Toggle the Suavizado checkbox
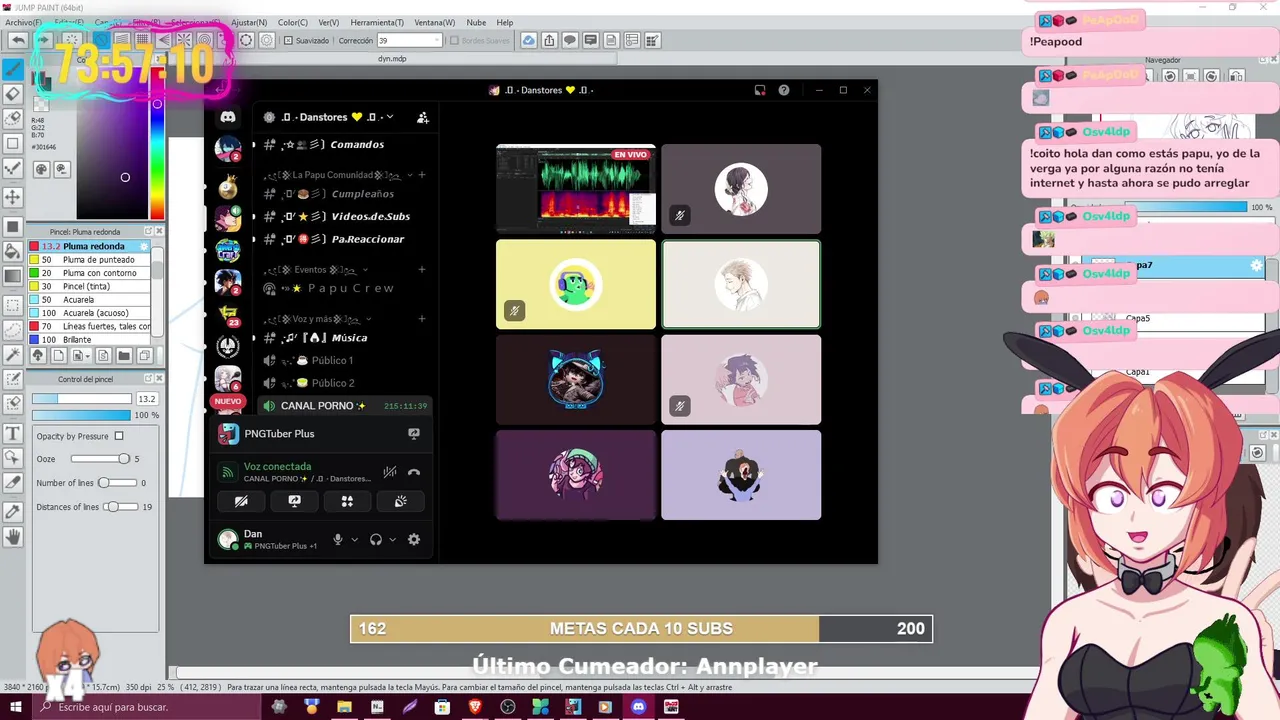 pos(288,41)
